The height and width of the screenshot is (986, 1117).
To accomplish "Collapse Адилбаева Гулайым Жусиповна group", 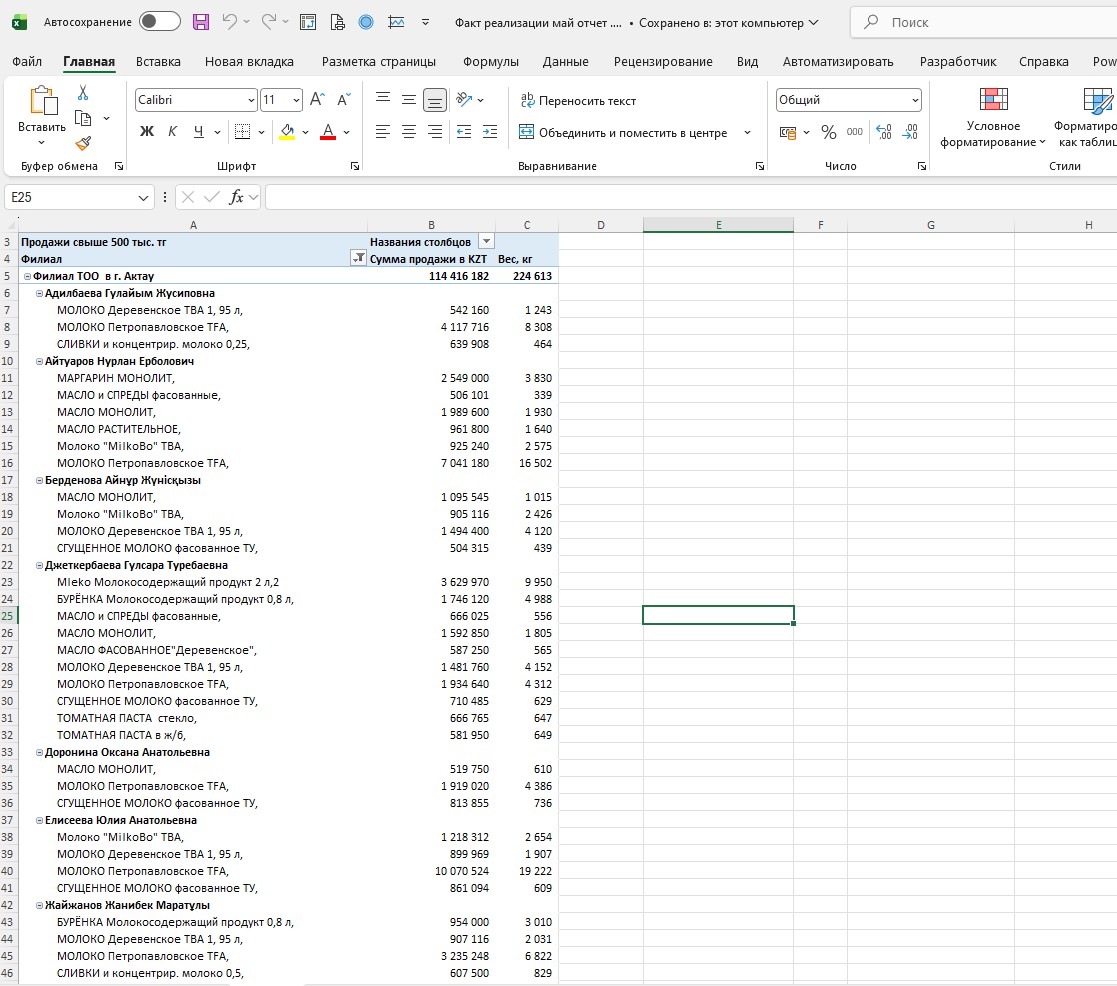I will [x=40, y=294].
